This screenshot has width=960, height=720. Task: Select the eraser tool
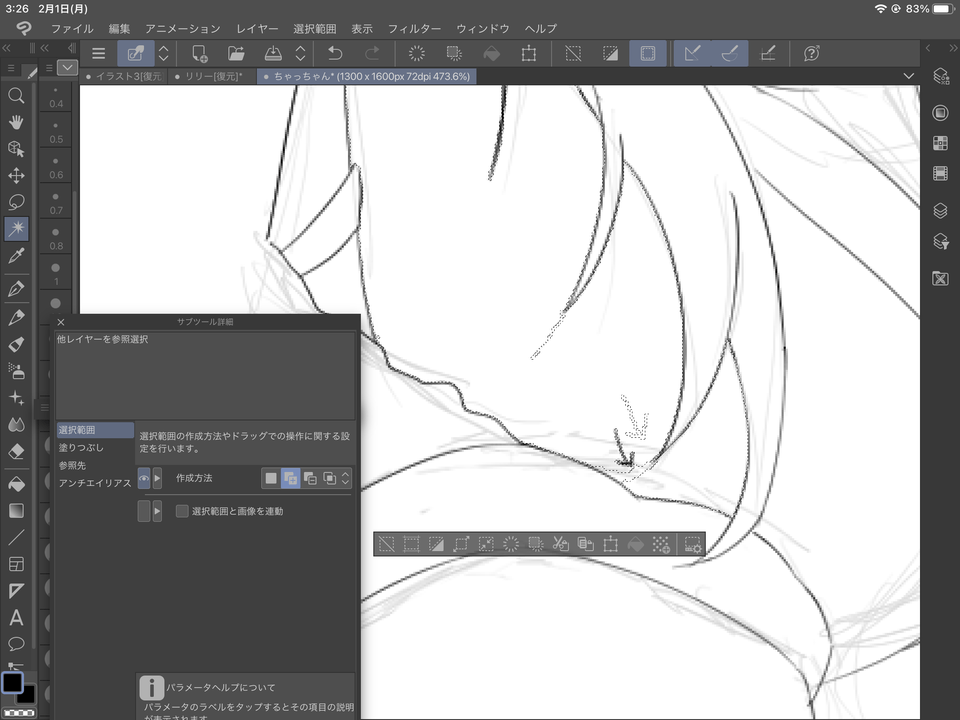coord(17,452)
